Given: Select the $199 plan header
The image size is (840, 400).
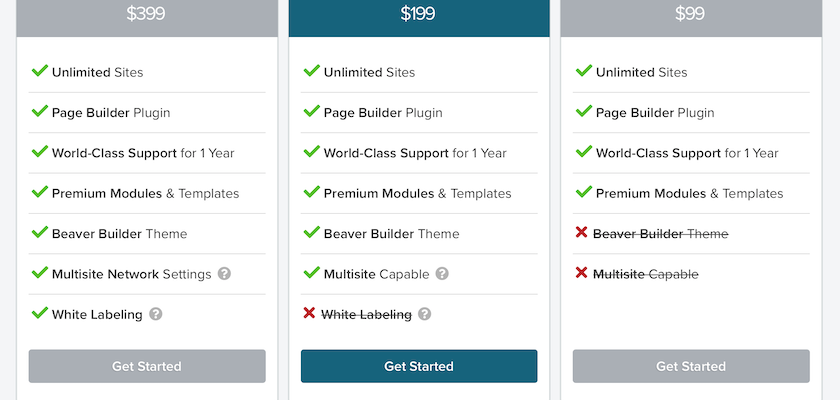Looking at the screenshot, I should click(x=418, y=15).
